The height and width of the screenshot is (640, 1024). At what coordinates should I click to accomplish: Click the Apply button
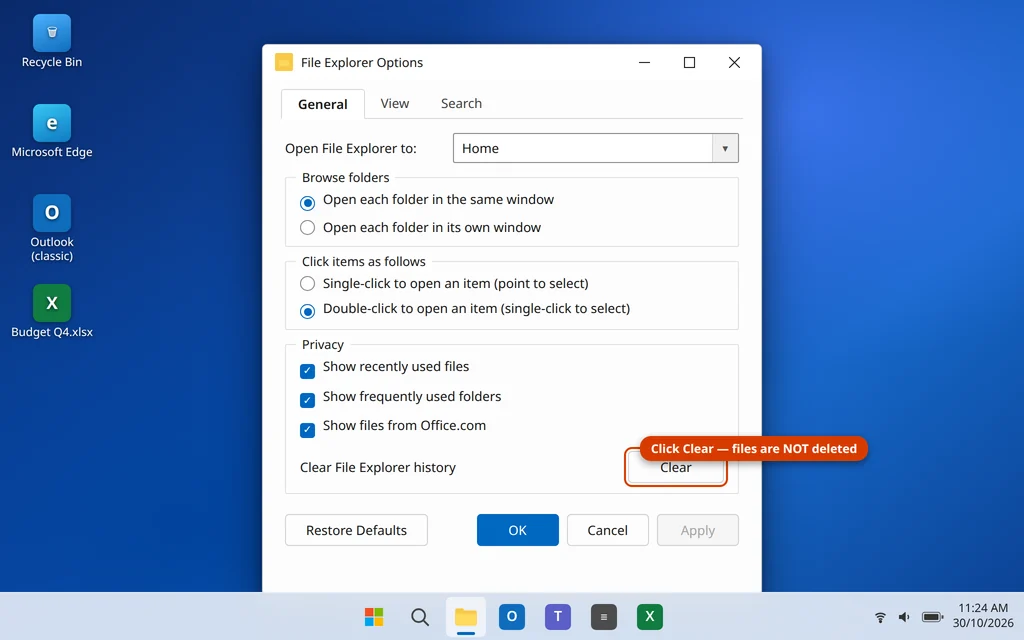(697, 530)
